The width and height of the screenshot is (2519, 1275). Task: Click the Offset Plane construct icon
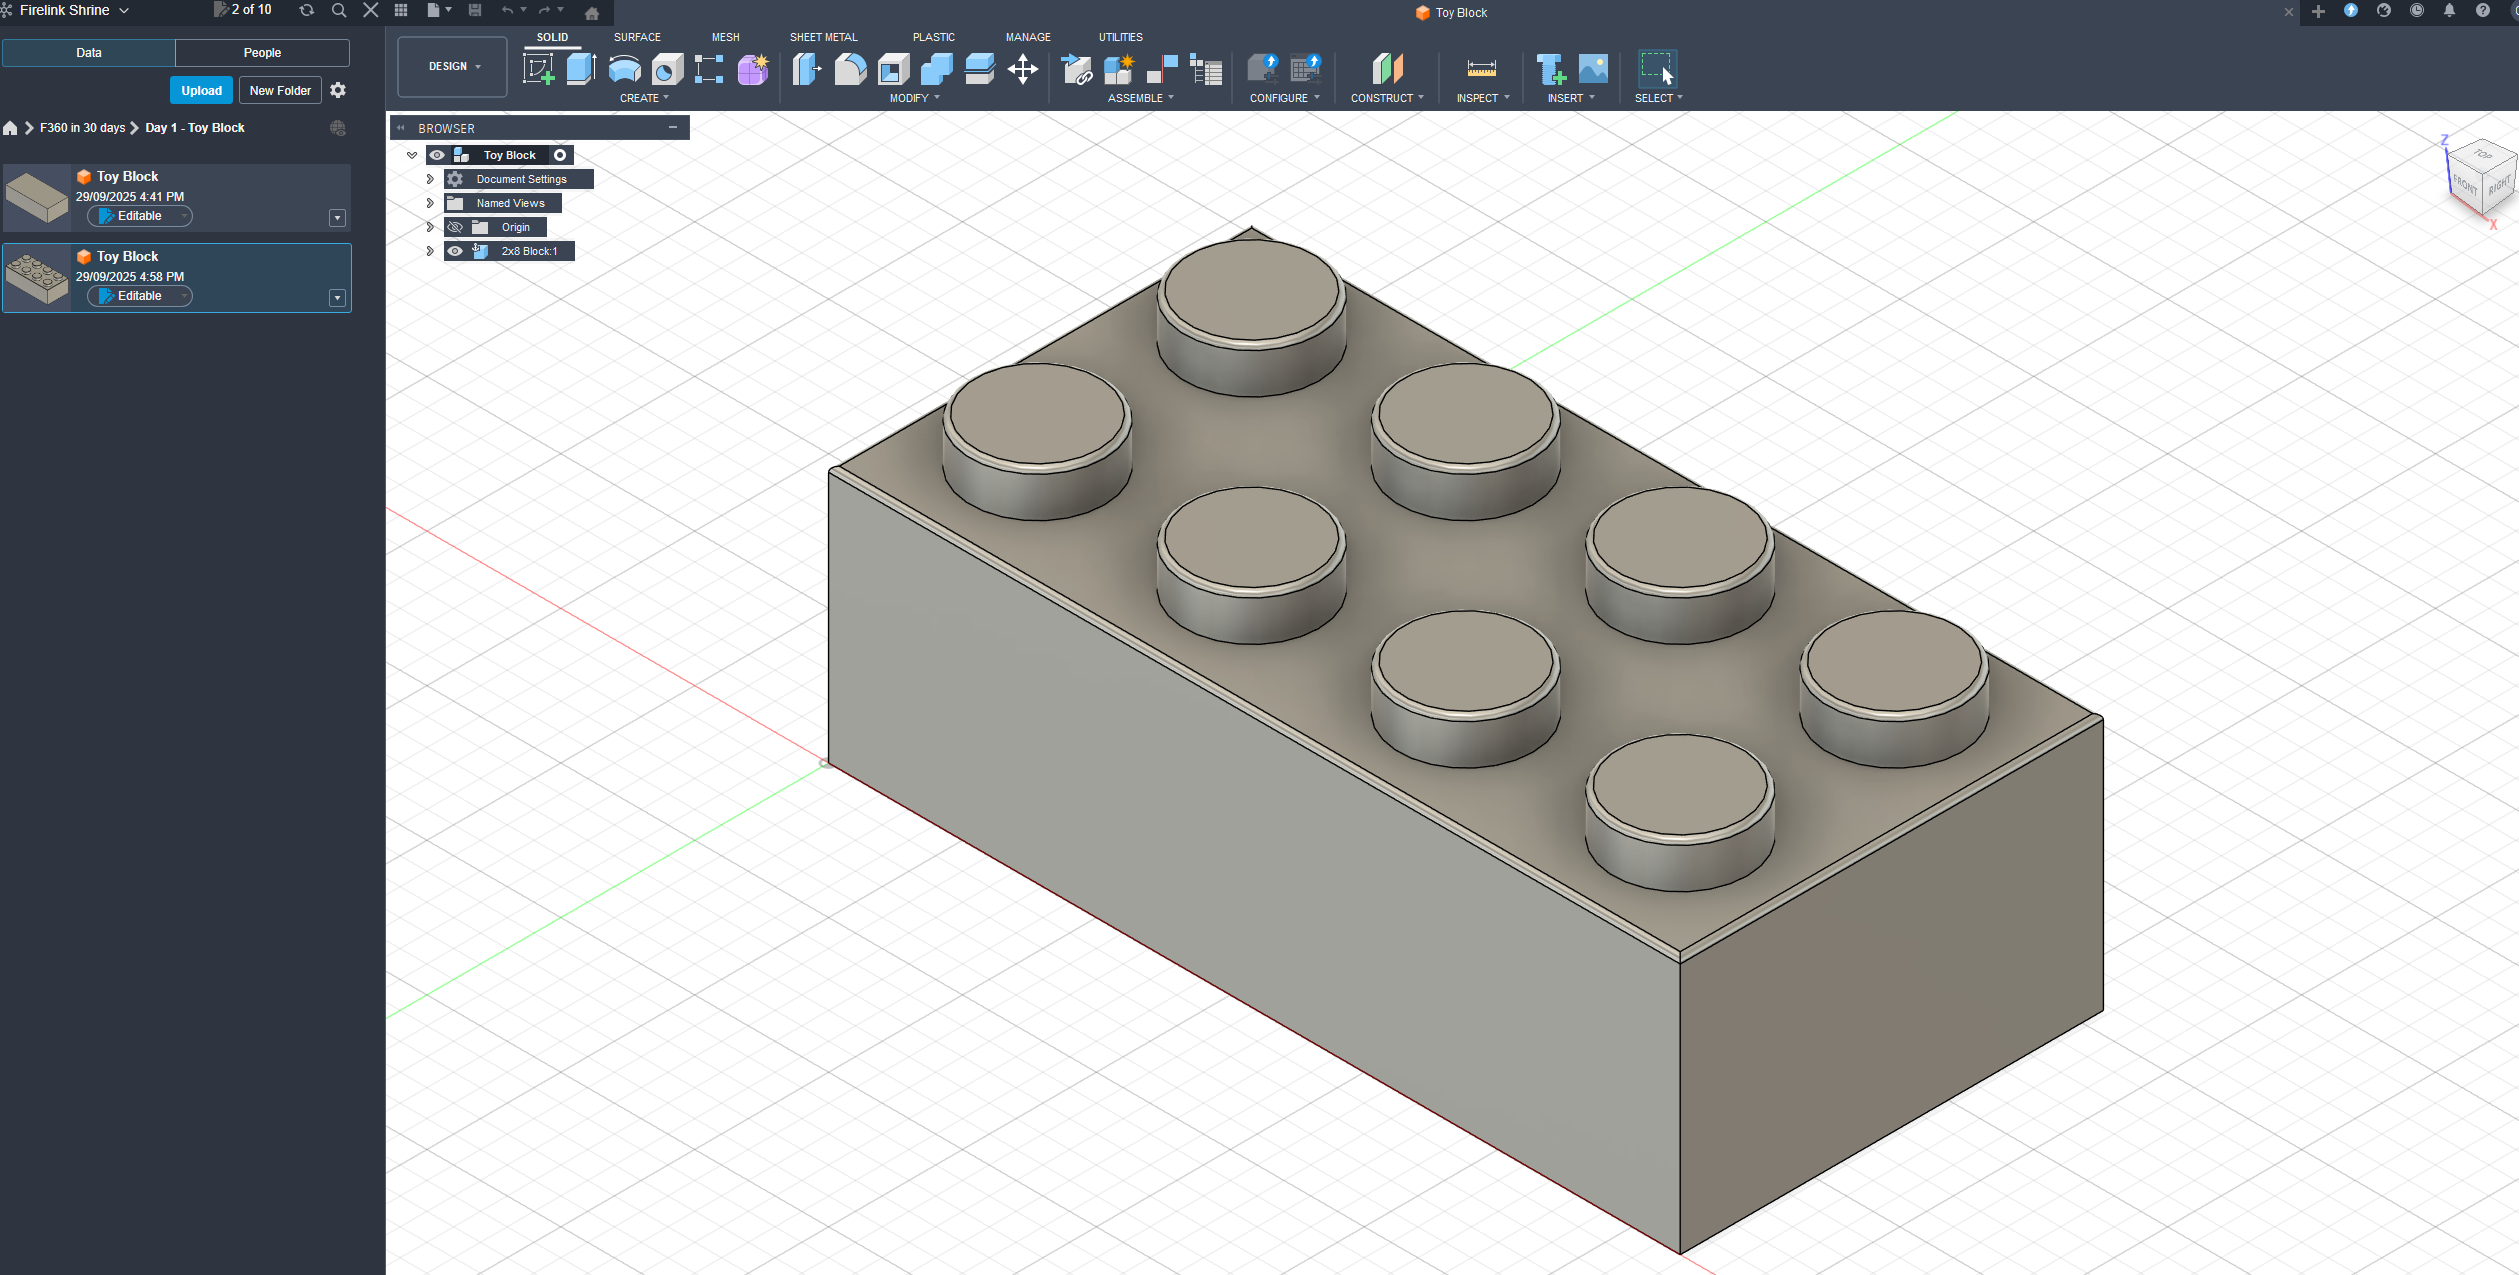(x=1387, y=69)
